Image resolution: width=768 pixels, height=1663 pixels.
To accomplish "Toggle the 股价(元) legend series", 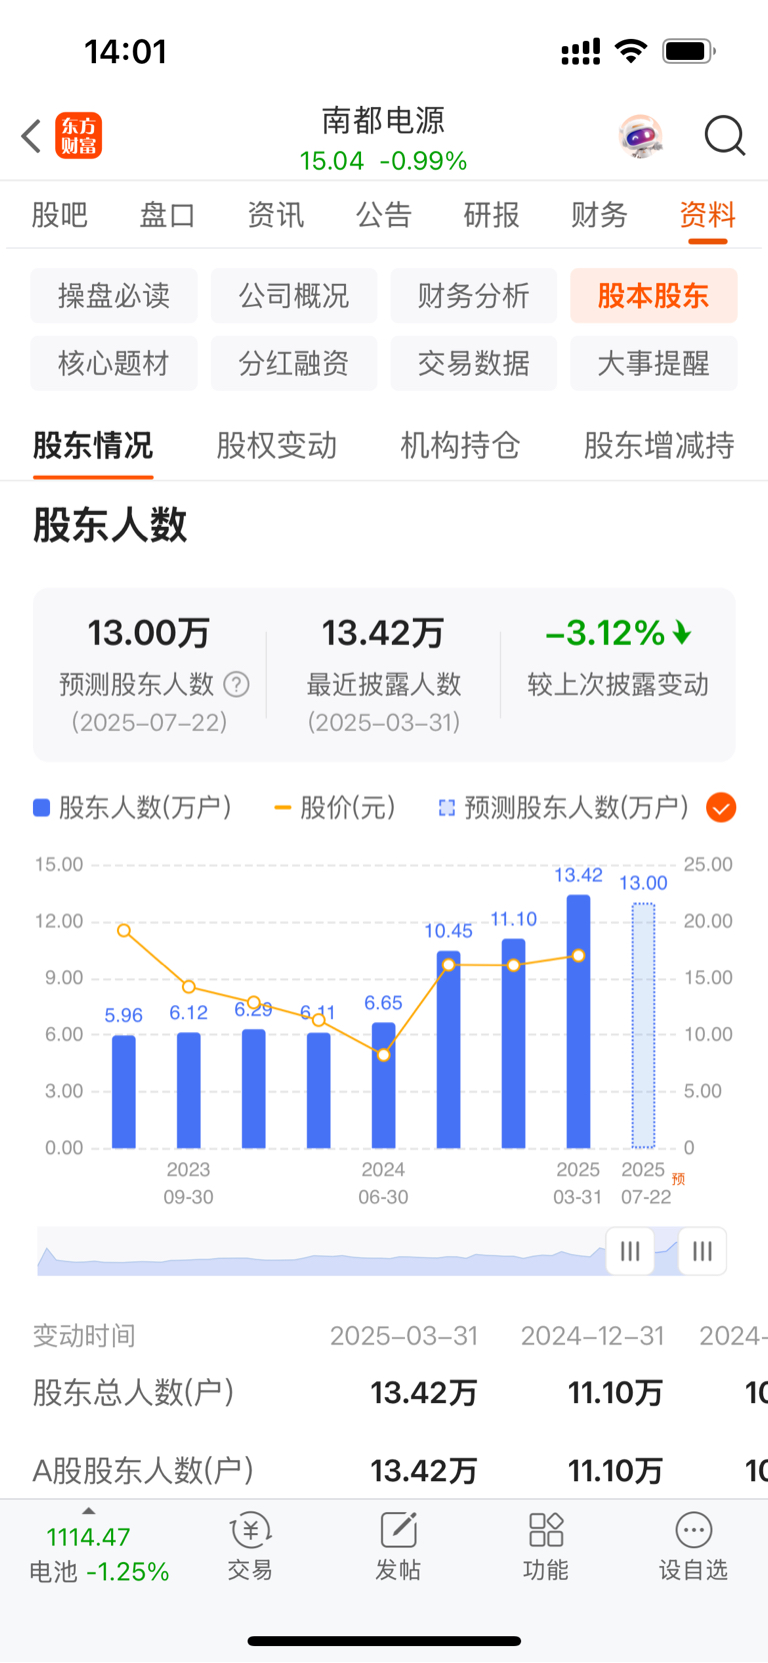I will (x=335, y=807).
